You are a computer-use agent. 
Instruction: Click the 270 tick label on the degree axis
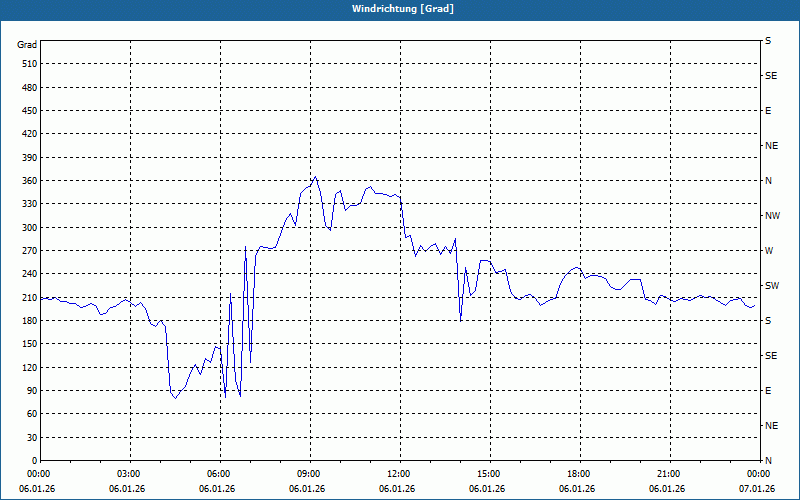30,251
